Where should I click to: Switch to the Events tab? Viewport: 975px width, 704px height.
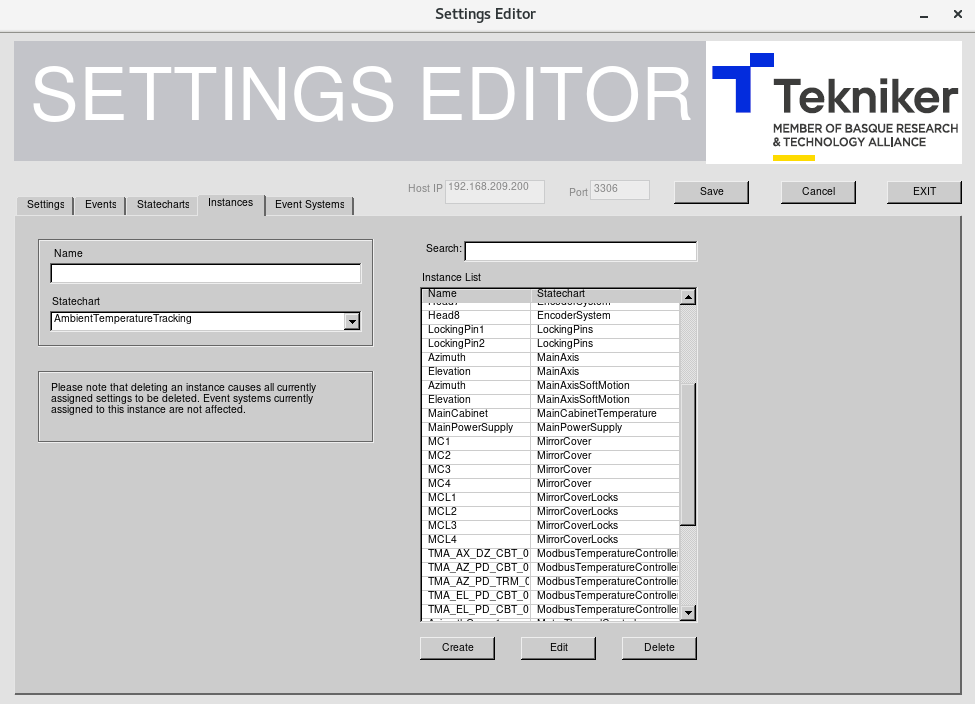[x=100, y=205]
